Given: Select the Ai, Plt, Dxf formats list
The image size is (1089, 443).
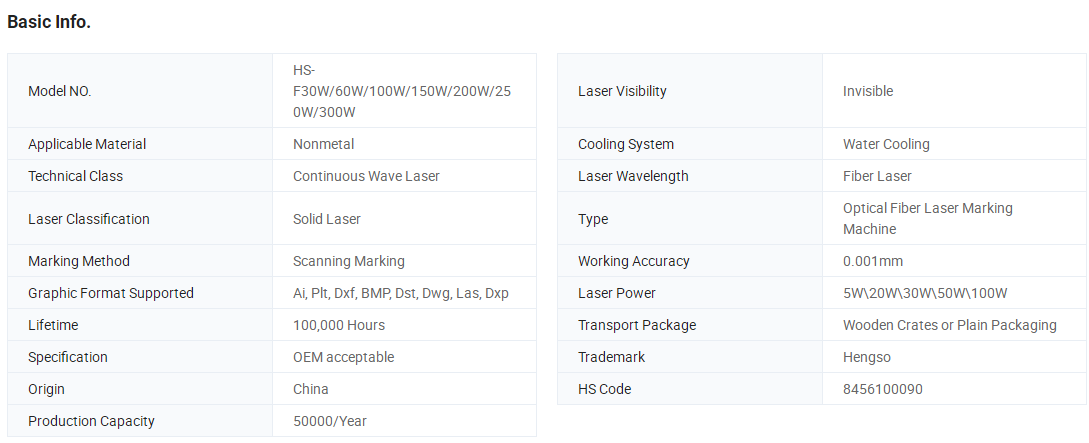Looking at the screenshot, I should [x=401, y=293].
